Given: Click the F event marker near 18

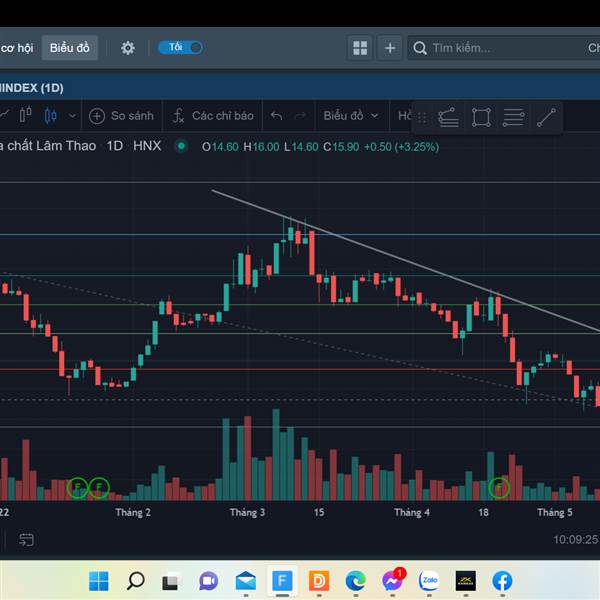Looking at the screenshot, I should 499,487.
